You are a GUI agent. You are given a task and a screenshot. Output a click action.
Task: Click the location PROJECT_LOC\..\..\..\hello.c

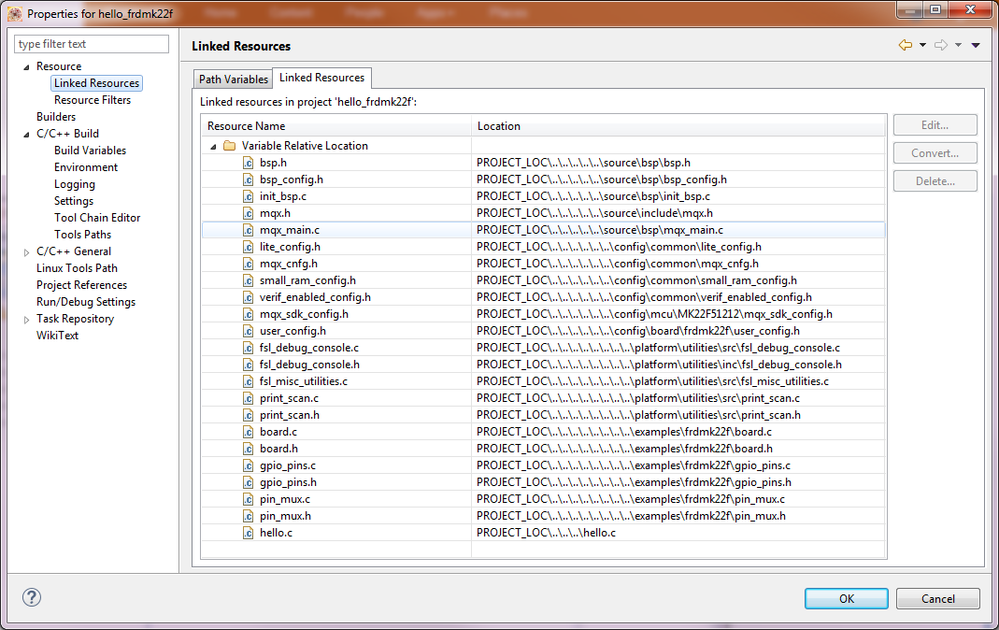click(546, 533)
